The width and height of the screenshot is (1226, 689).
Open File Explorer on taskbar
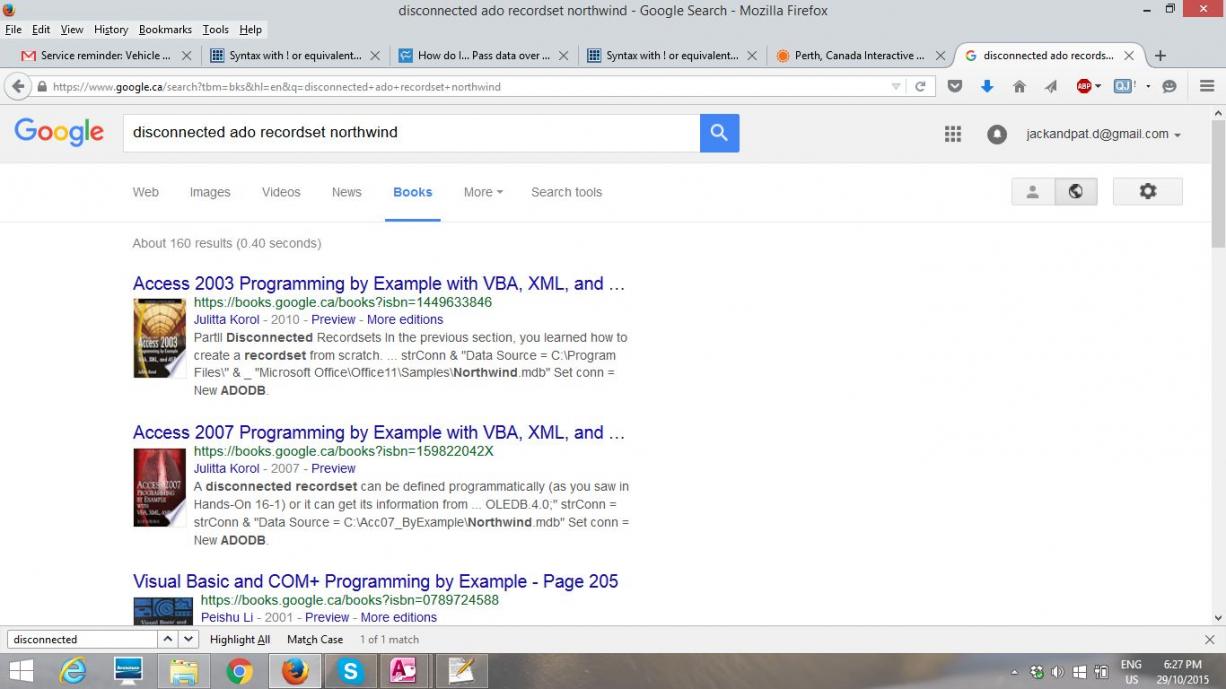click(184, 671)
